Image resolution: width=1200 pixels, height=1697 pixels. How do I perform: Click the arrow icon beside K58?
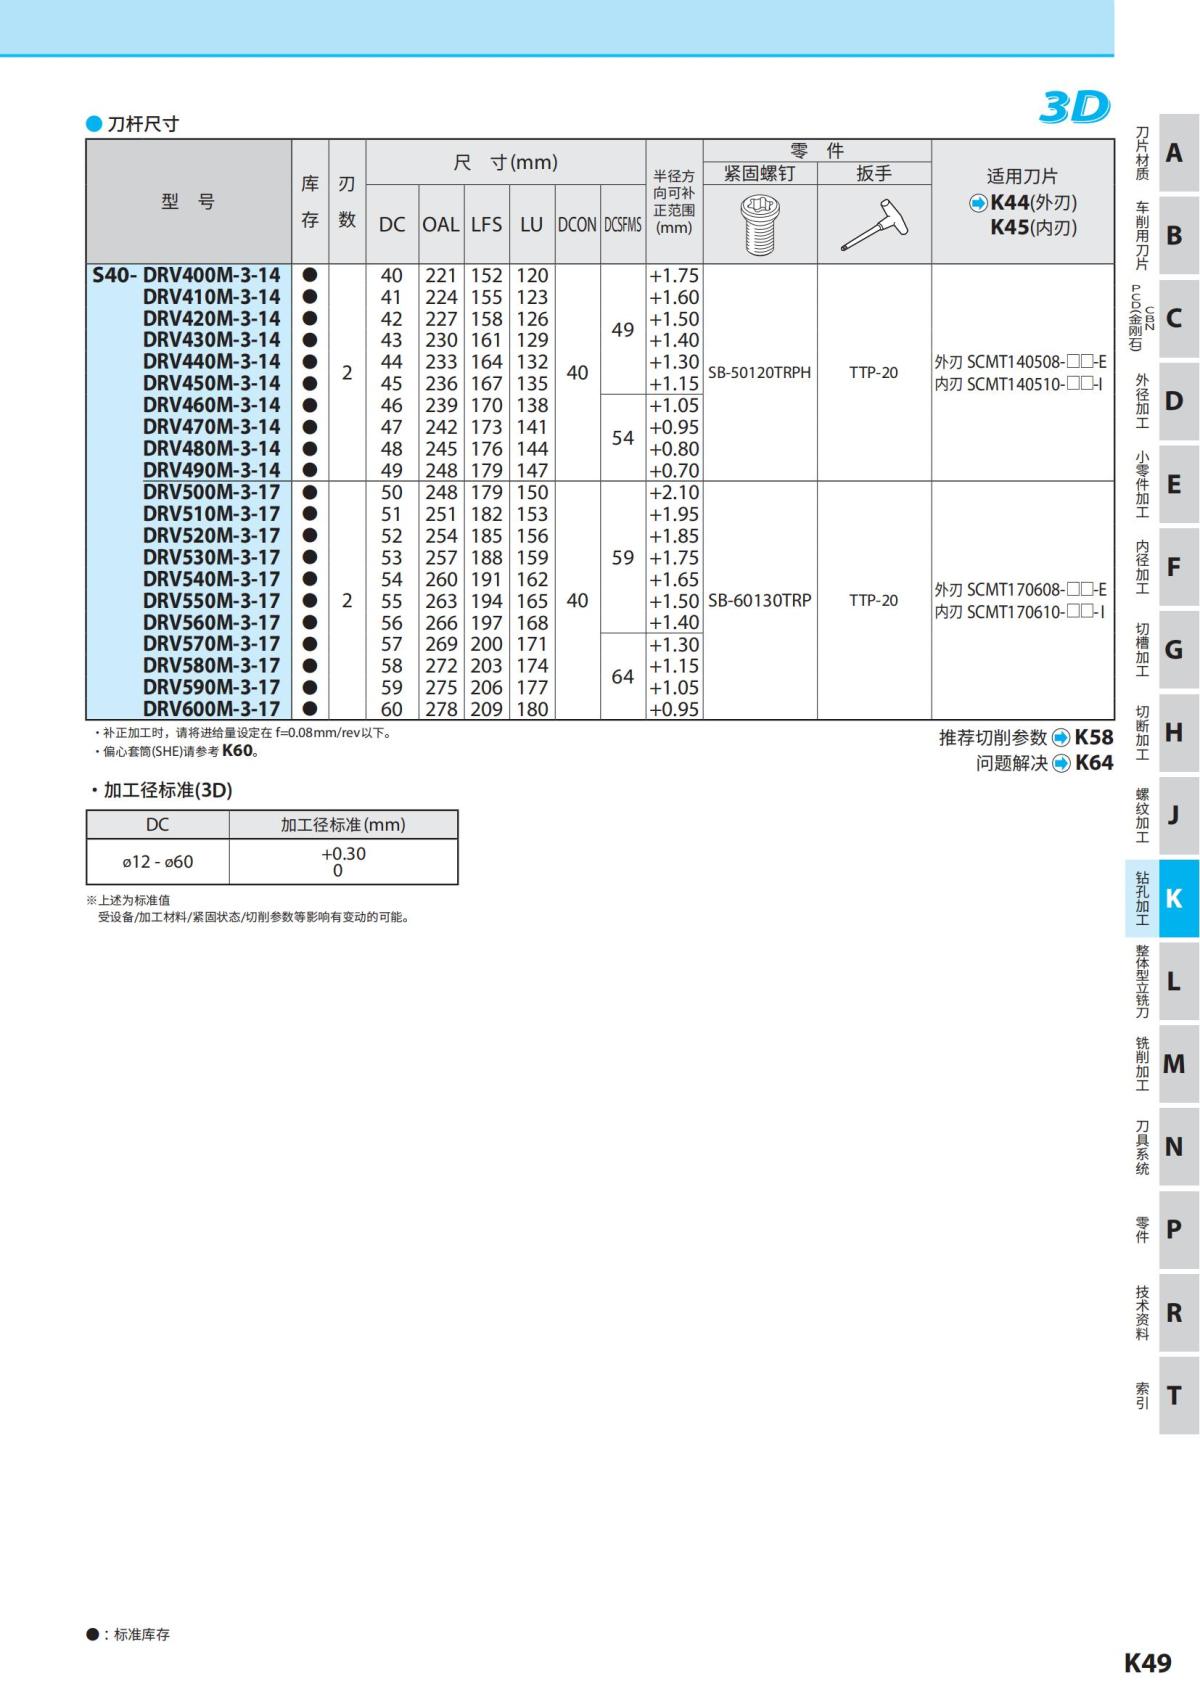click(1061, 738)
